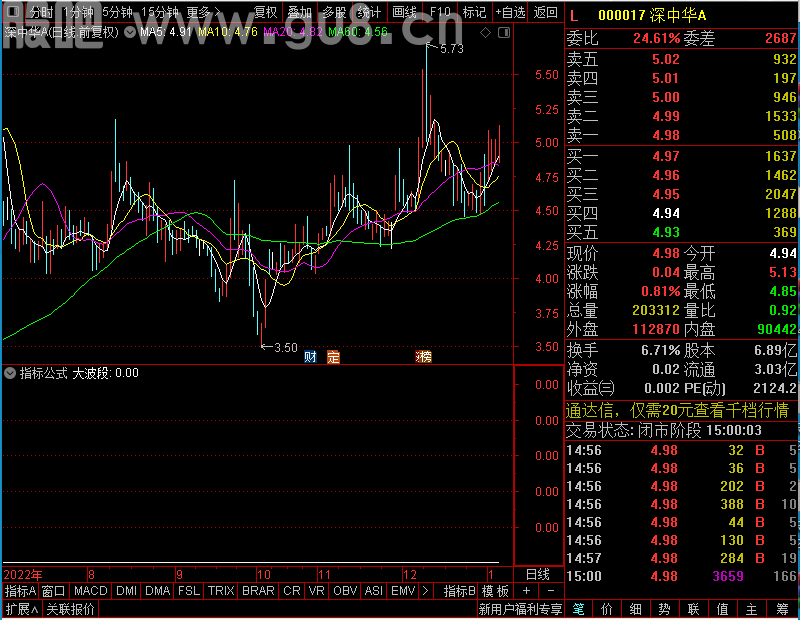The image size is (800, 620).
Task: Select the 15分钟 timeframe
Action: pos(160,12)
